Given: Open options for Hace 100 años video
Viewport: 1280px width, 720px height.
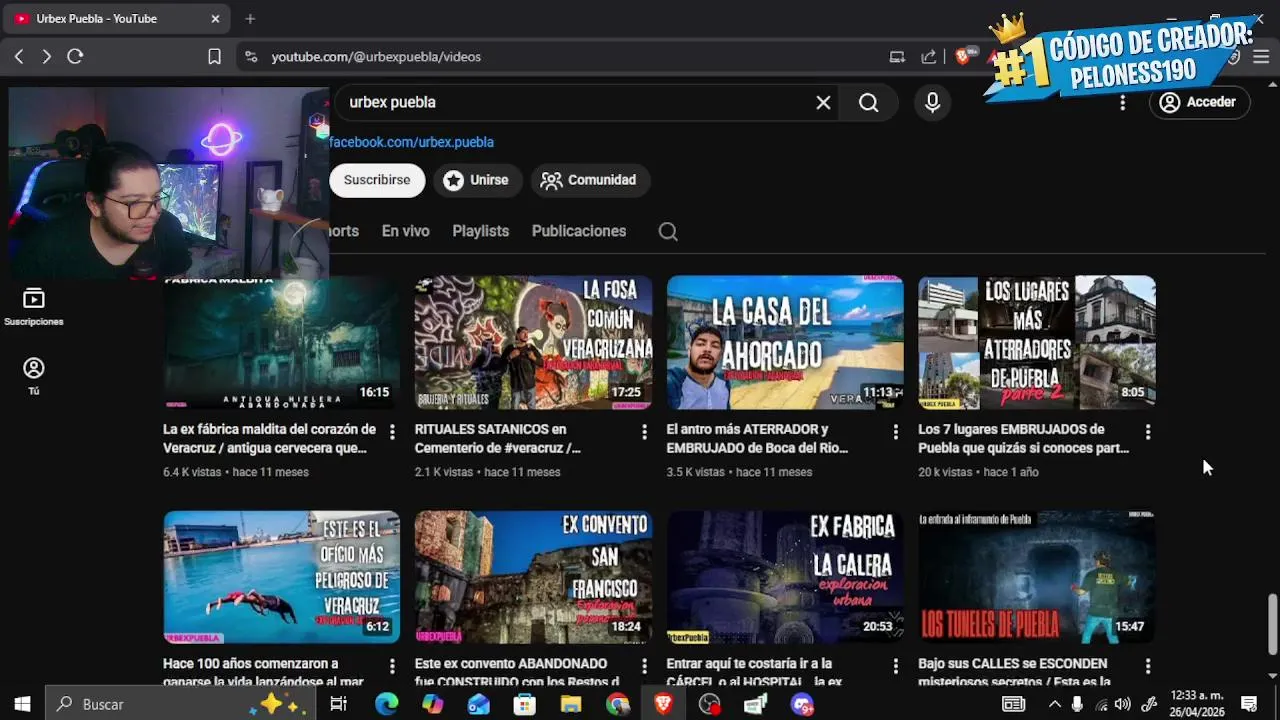Looking at the screenshot, I should (392, 666).
